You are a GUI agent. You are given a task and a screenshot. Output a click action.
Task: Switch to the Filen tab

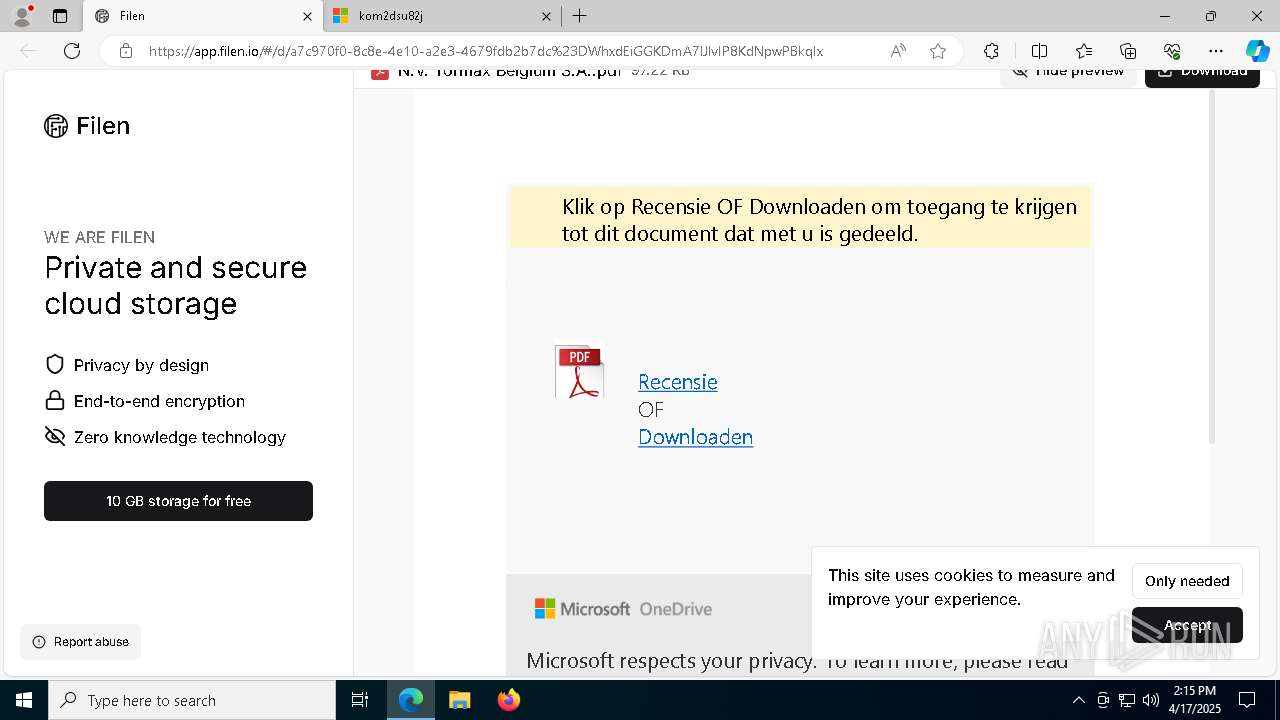pyautogui.click(x=203, y=16)
